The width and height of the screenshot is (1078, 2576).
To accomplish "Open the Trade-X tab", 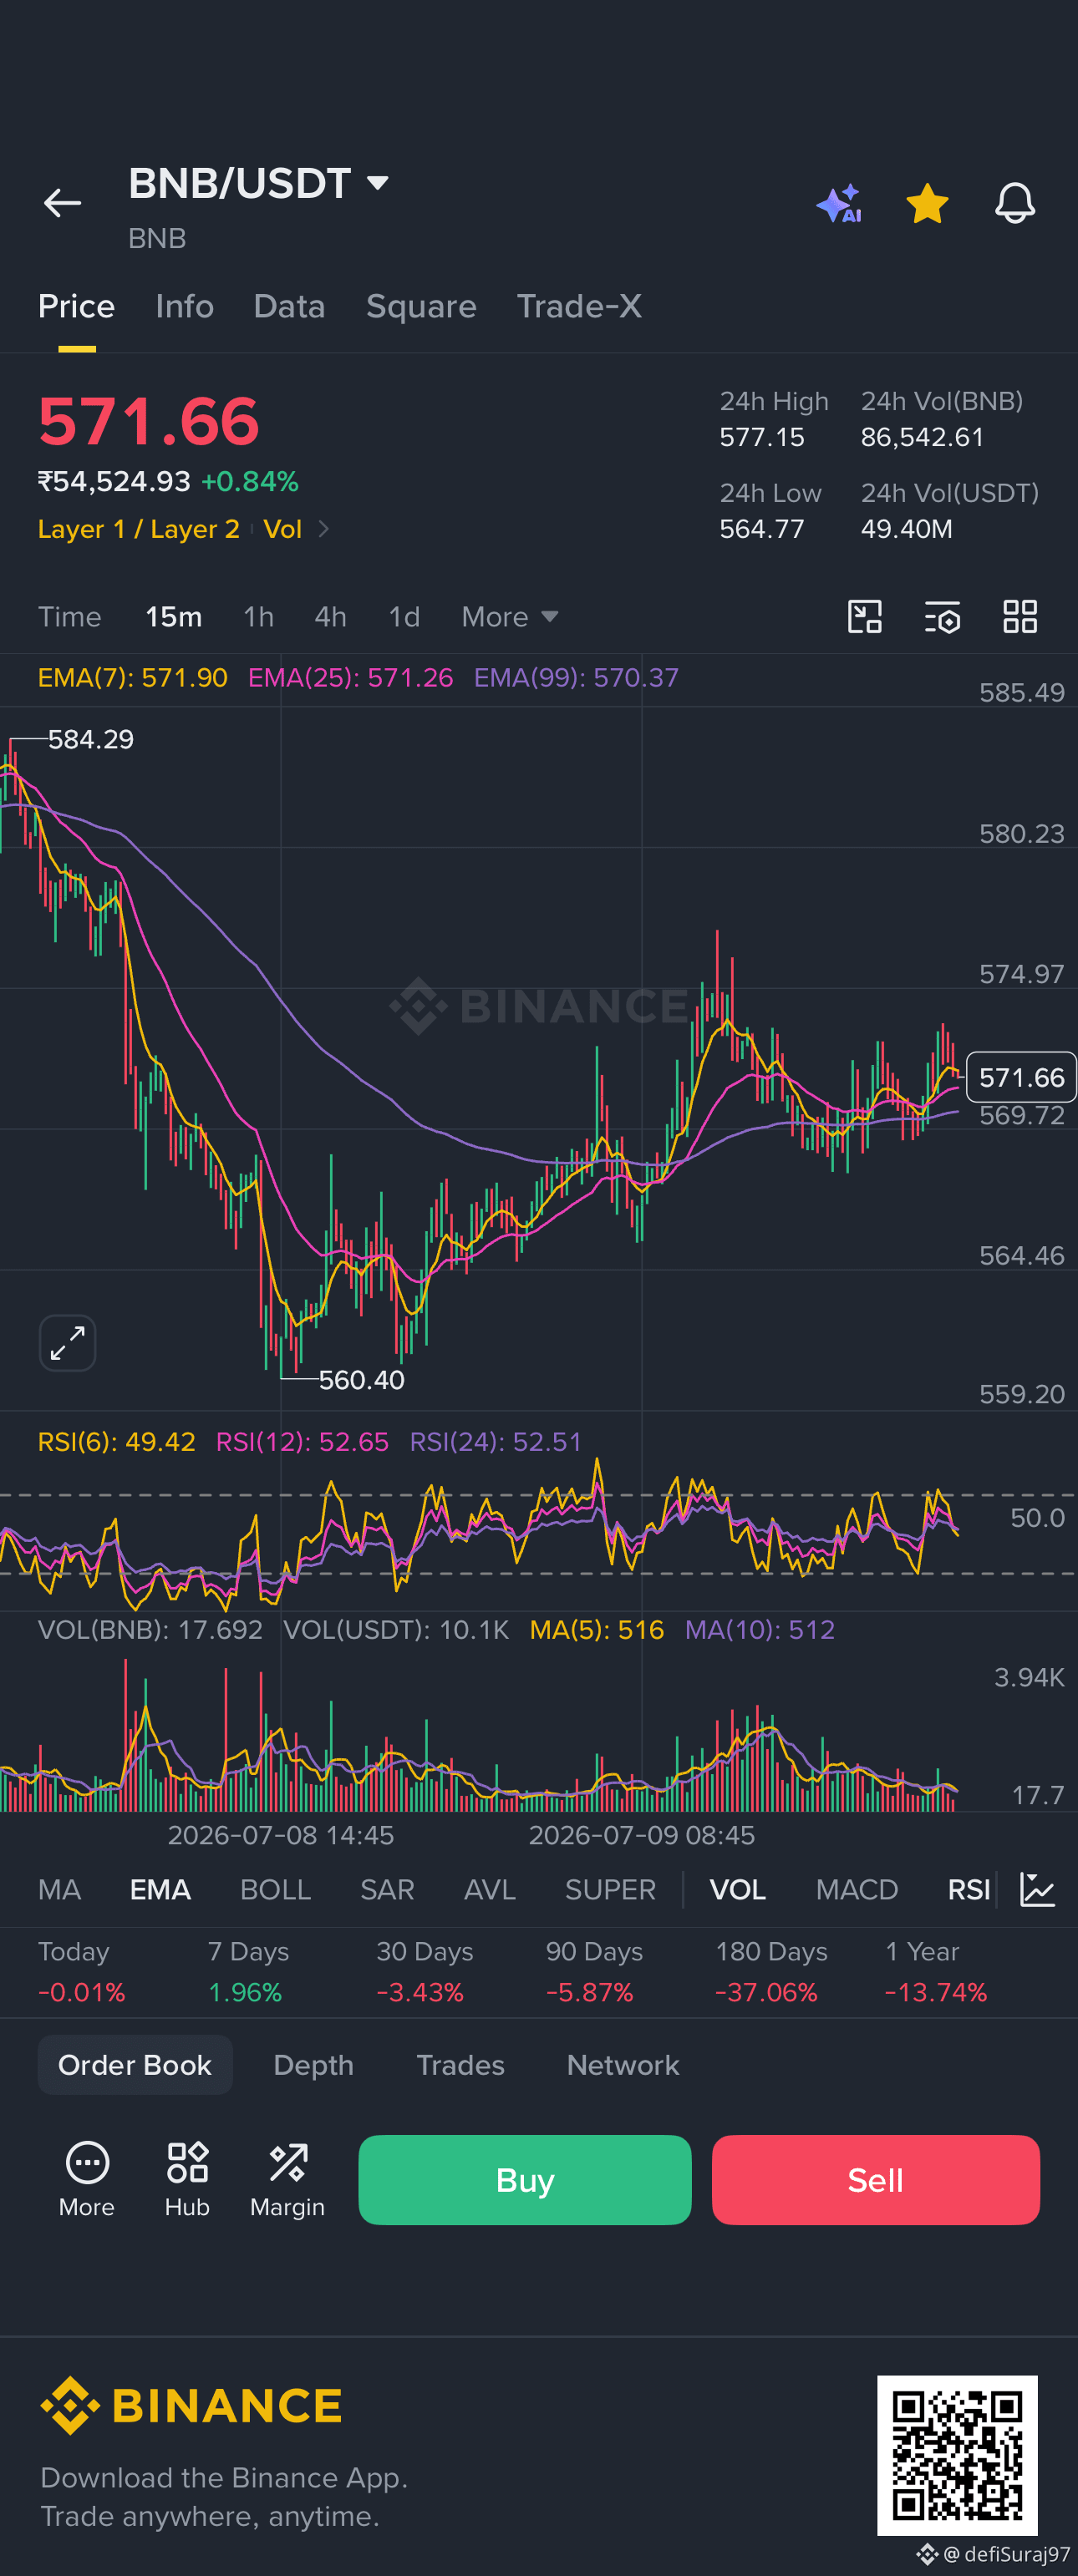I will tap(579, 306).
